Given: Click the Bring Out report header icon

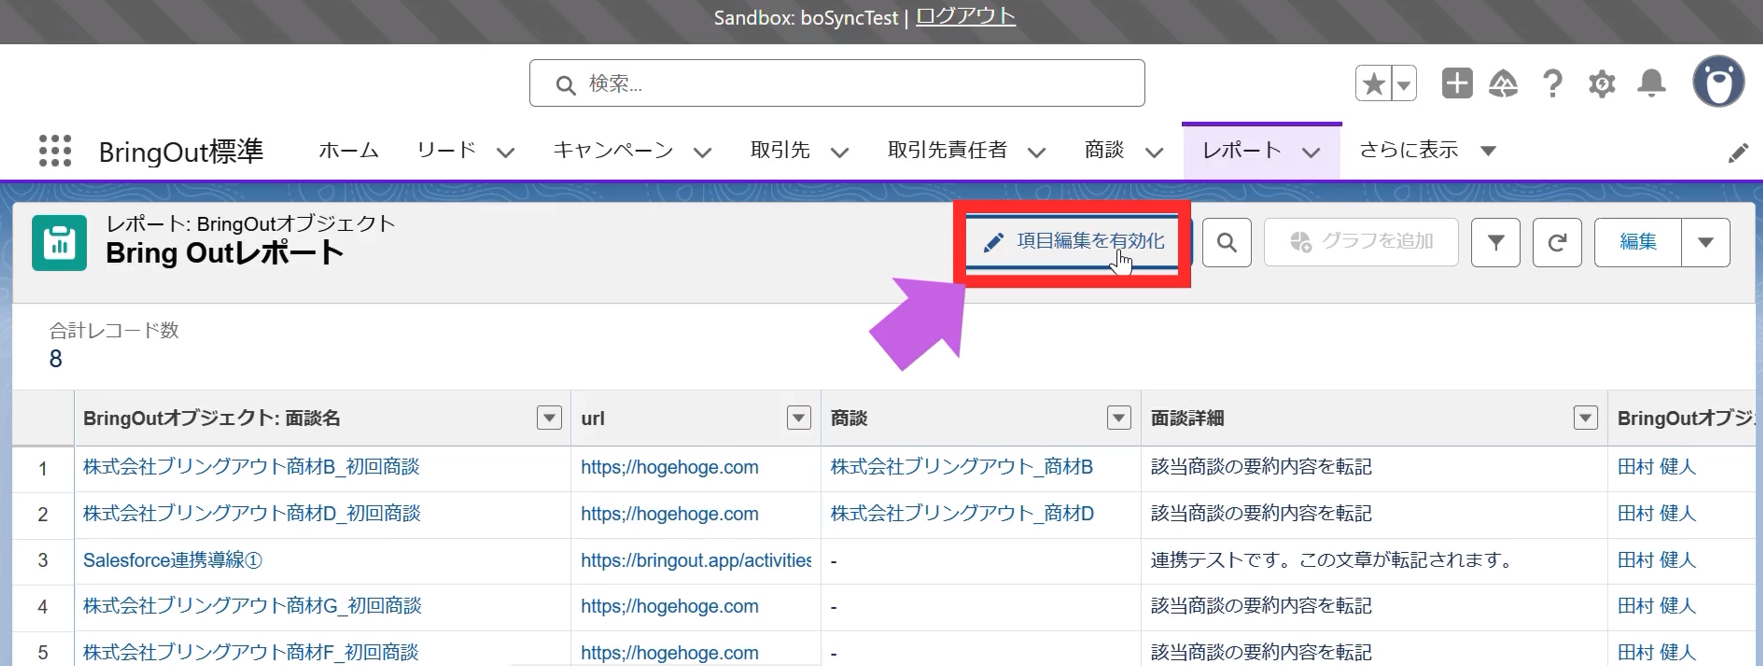Looking at the screenshot, I should click(59, 243).
